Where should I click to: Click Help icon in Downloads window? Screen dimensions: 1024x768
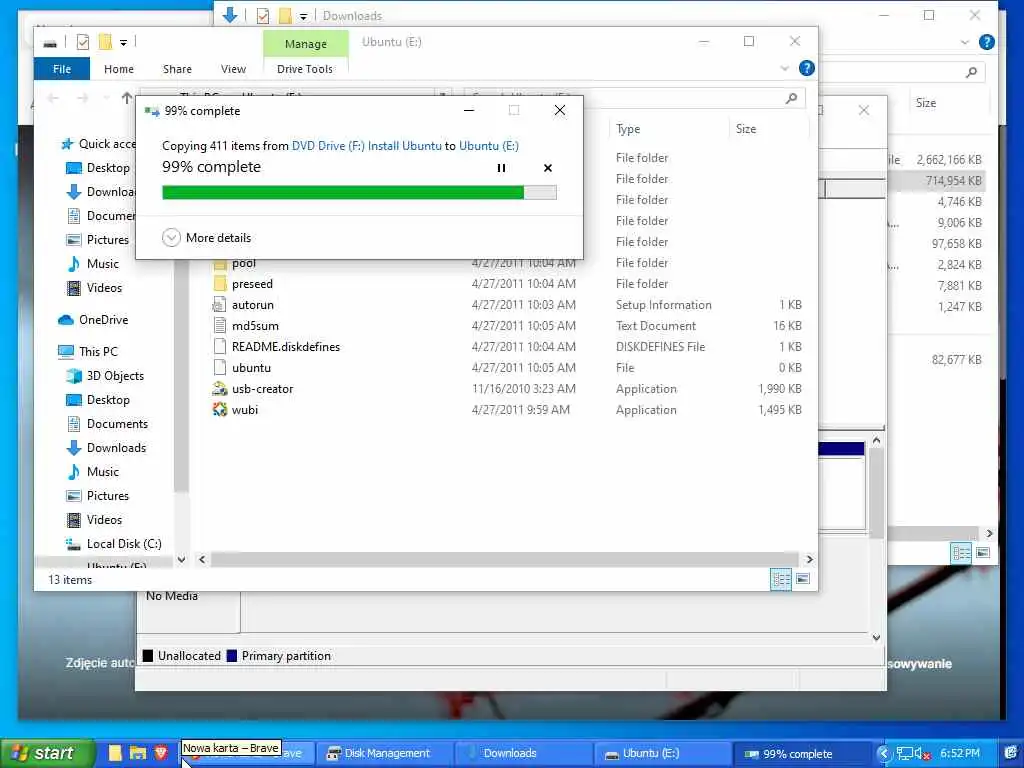point(987,42)
